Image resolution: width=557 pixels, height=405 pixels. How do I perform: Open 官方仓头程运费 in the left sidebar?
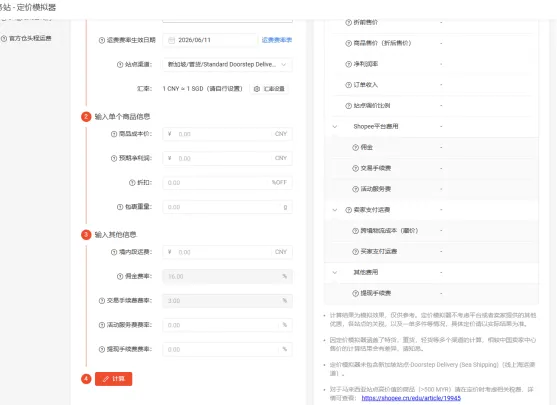(30, 38)
